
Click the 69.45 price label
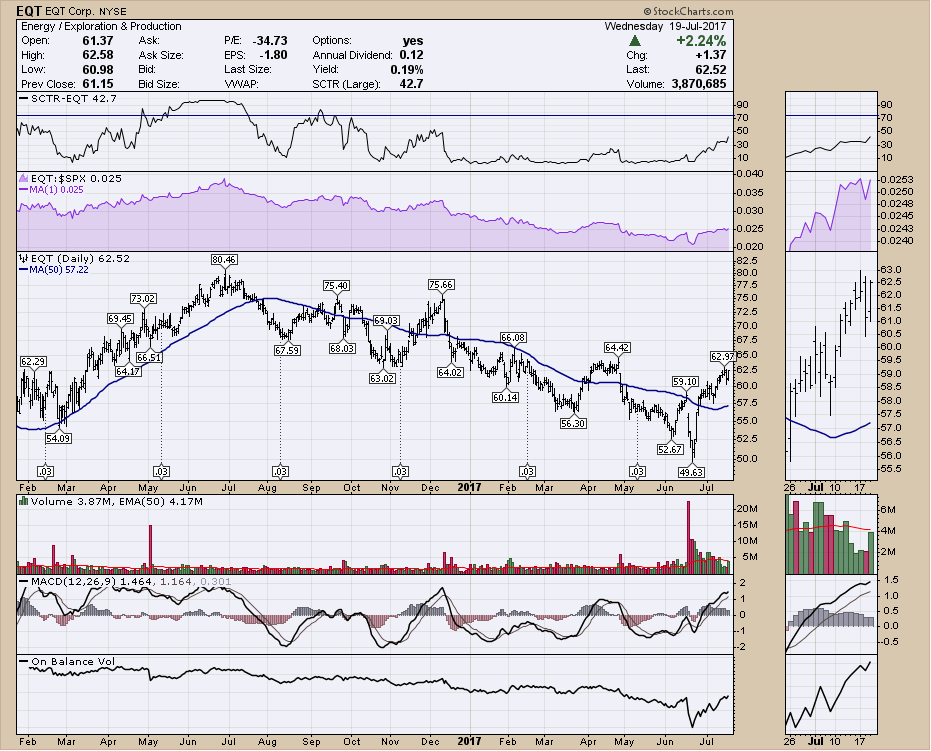click(x=120, y=319)
